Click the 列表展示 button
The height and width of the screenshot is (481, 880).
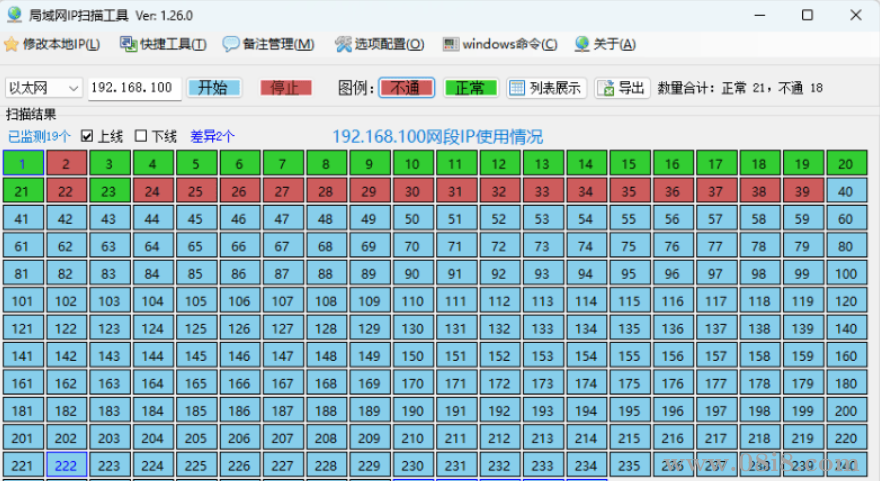pyautogui.click(x=546, y=88)
